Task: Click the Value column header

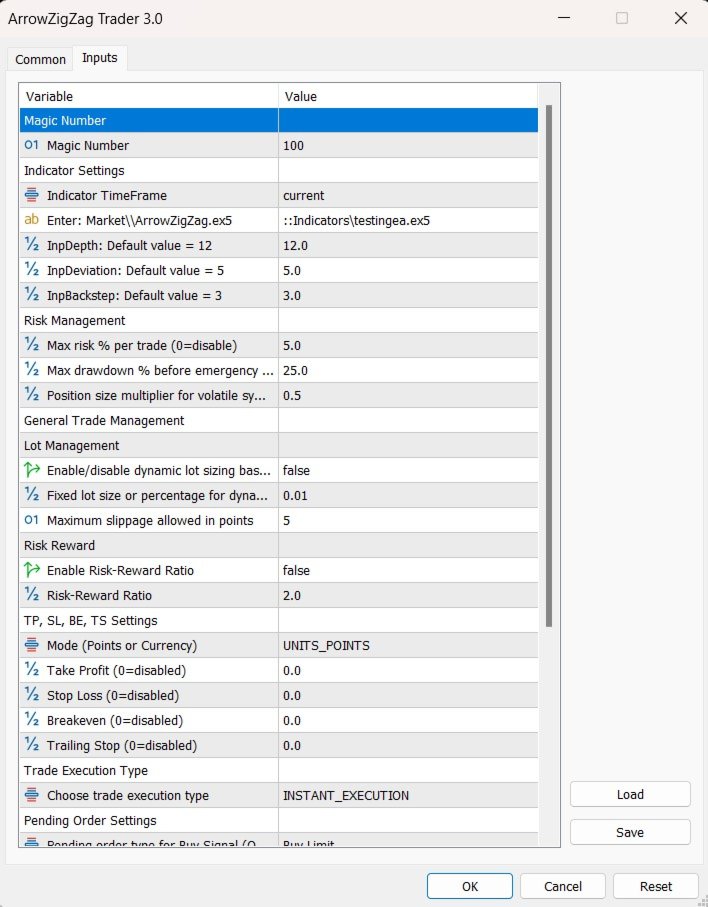Action: [x=408, y=96]
